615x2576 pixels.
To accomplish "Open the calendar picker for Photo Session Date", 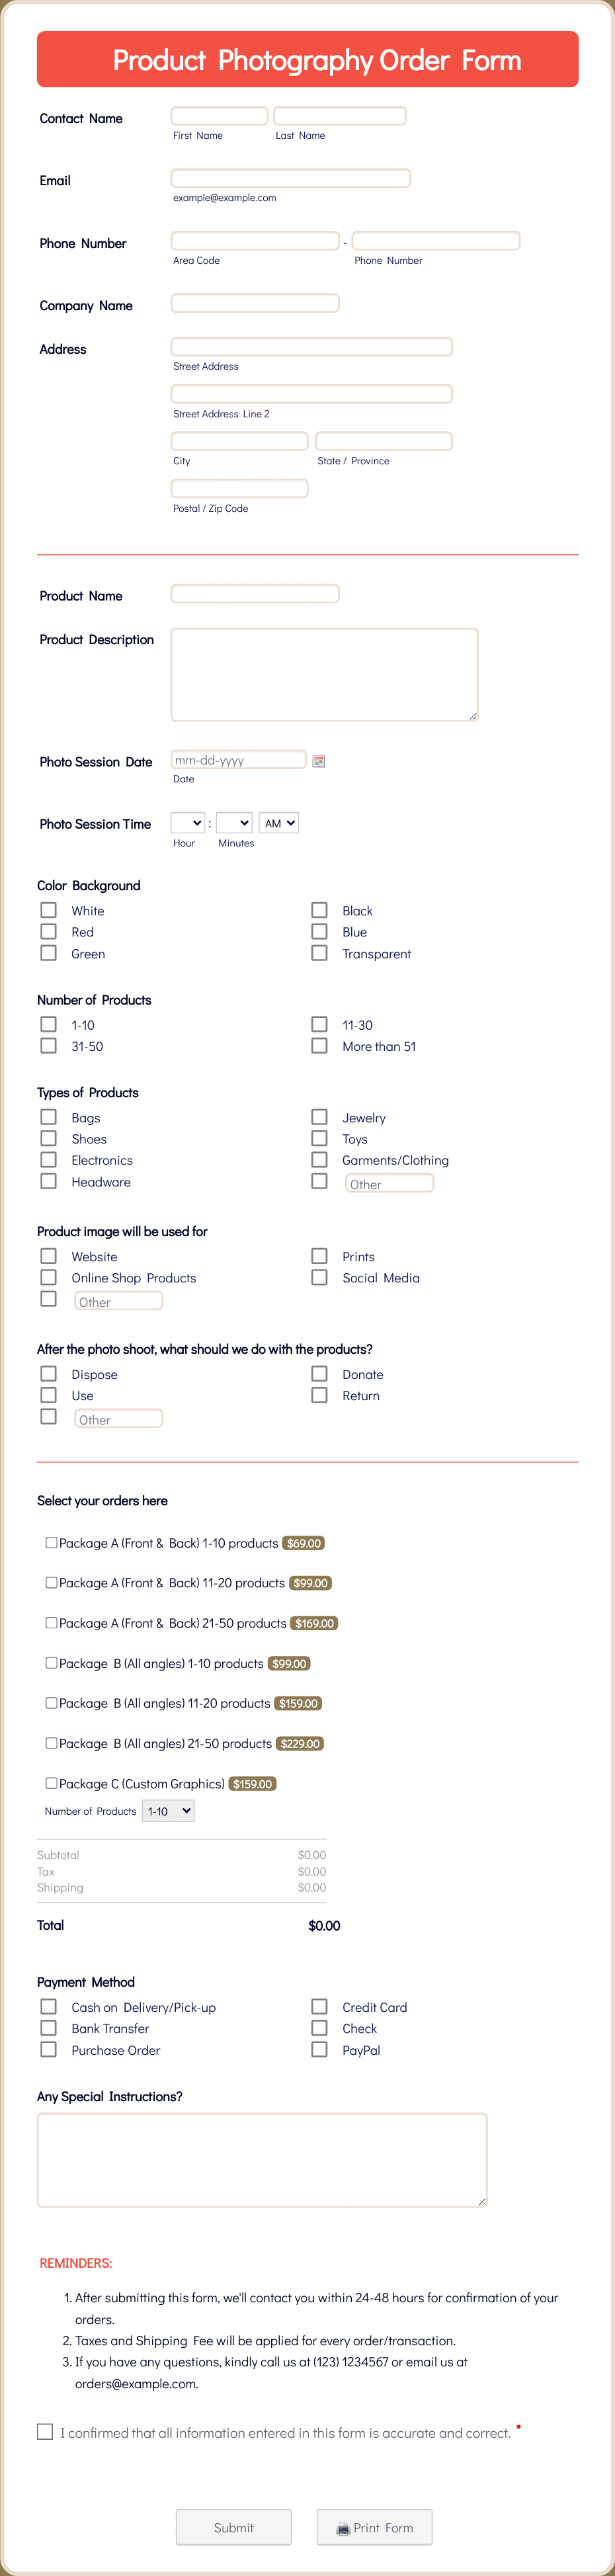I will point(320,760).
